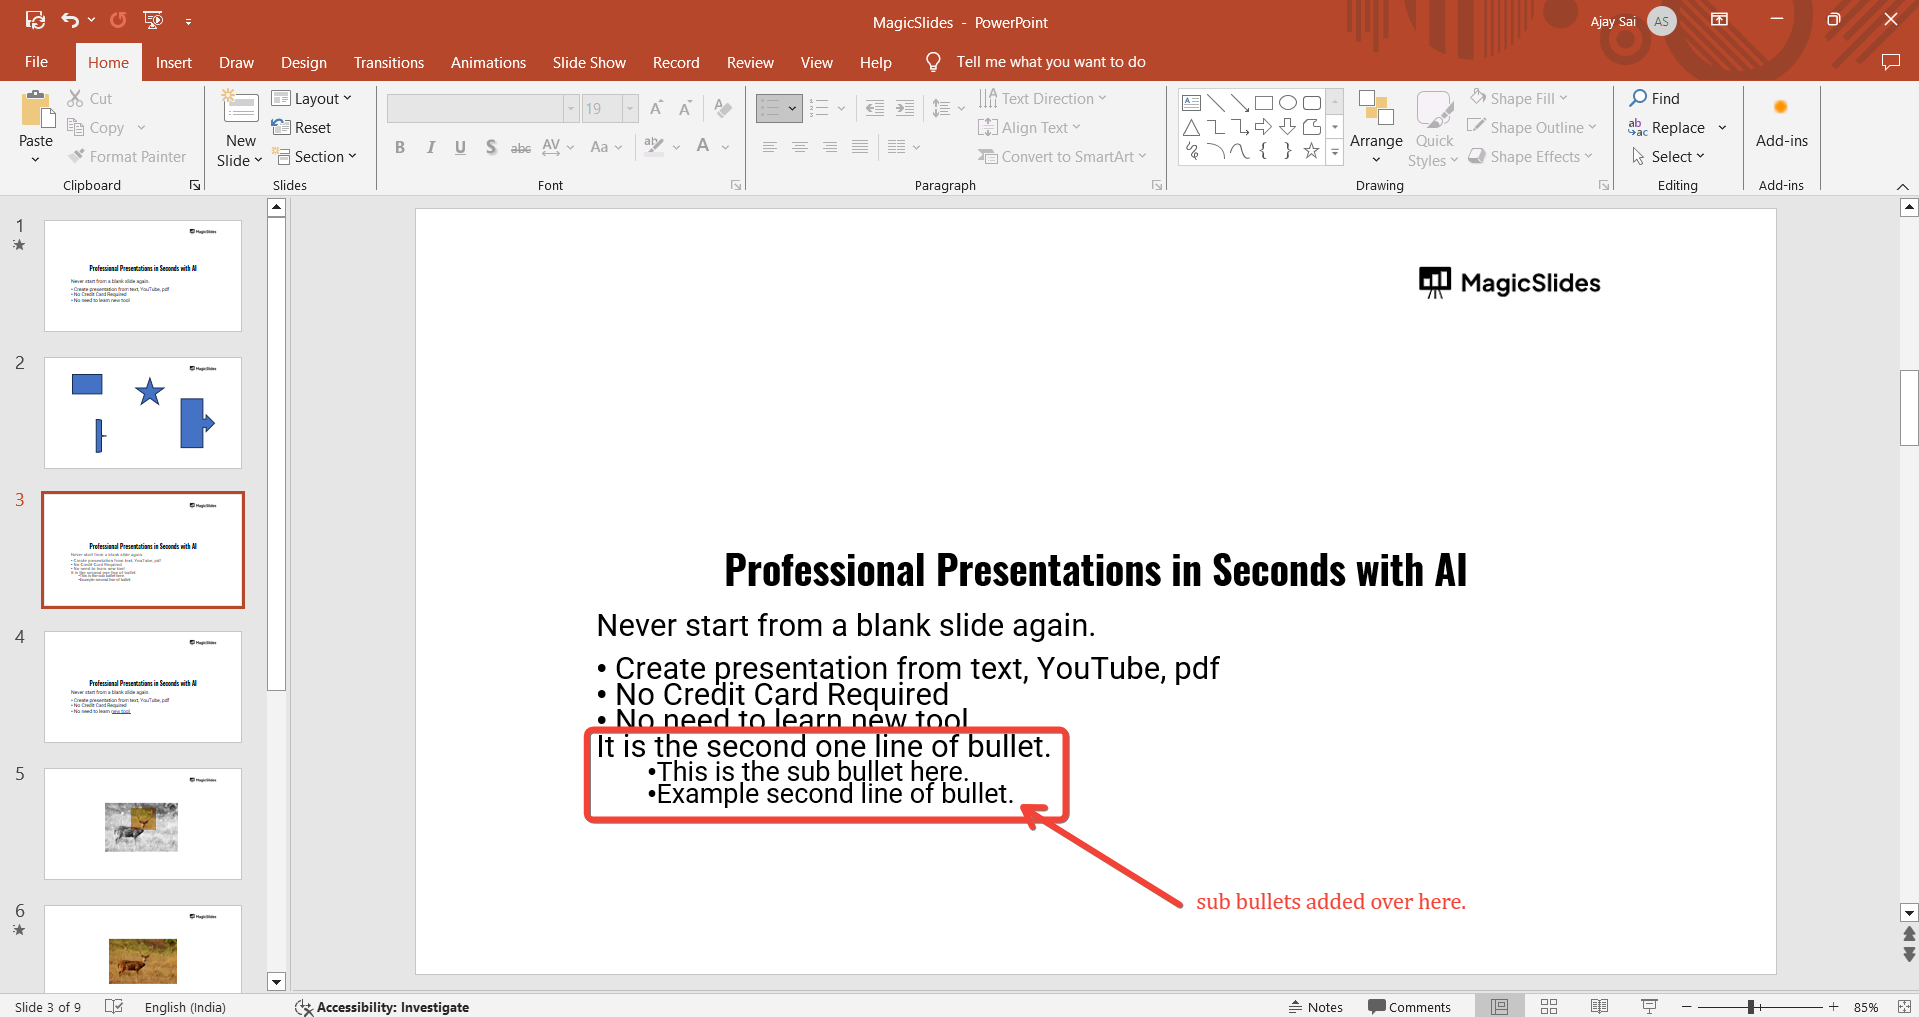Toggle the Notes pane

coord(1316,1007)
